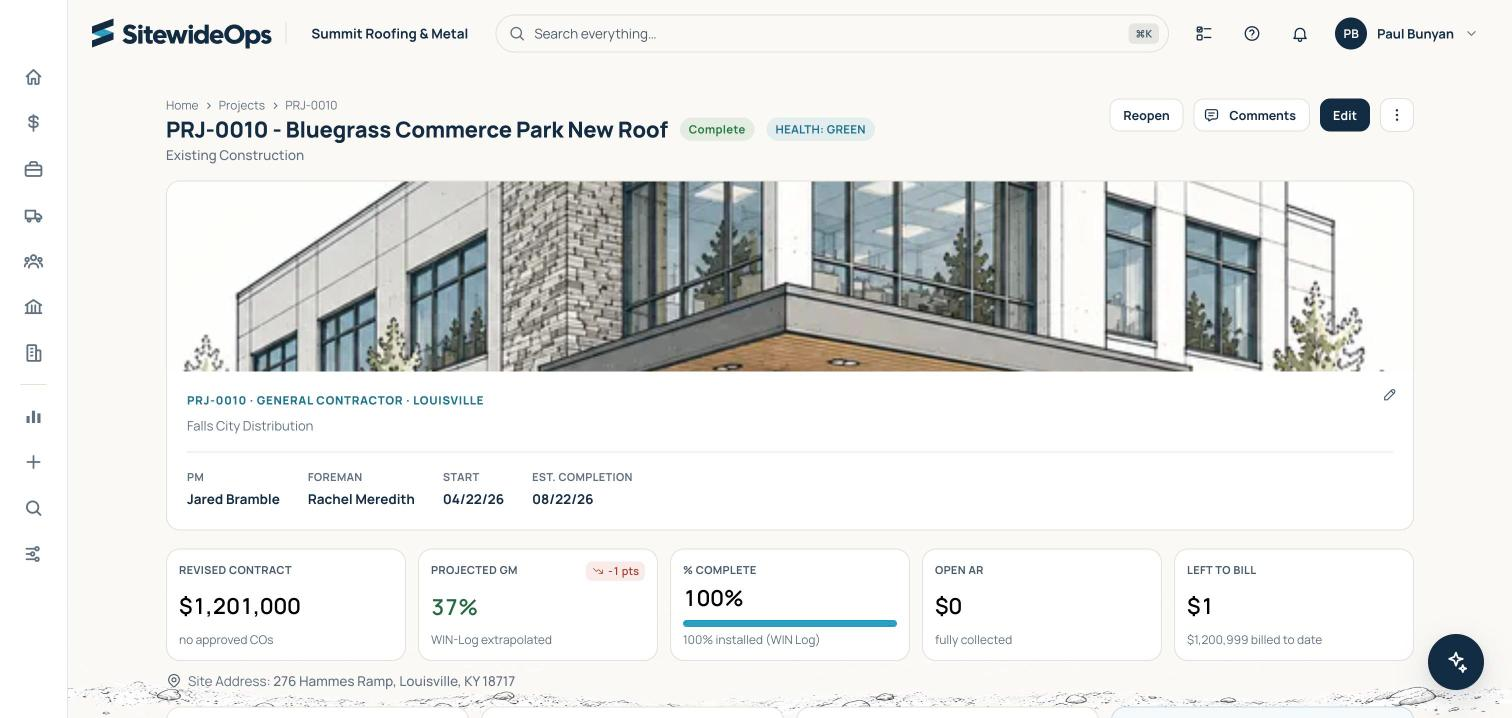Click PRJ-0010 · General Contractor · Louisville label

tap(335, 400)
